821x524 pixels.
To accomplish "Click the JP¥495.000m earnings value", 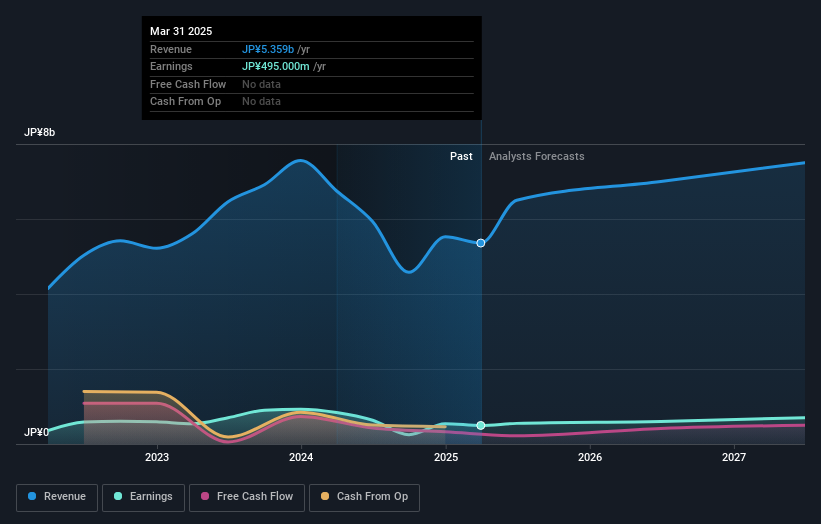I will pos(276,66).
